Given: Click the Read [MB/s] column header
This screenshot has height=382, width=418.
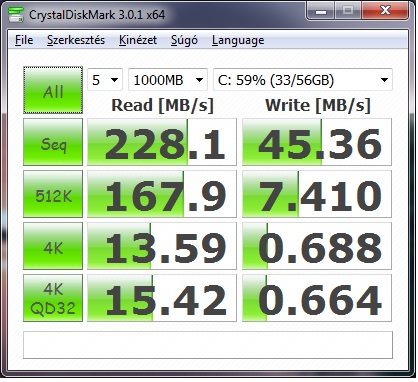Looking at the screenshot, I should click(x=162, y=105).
